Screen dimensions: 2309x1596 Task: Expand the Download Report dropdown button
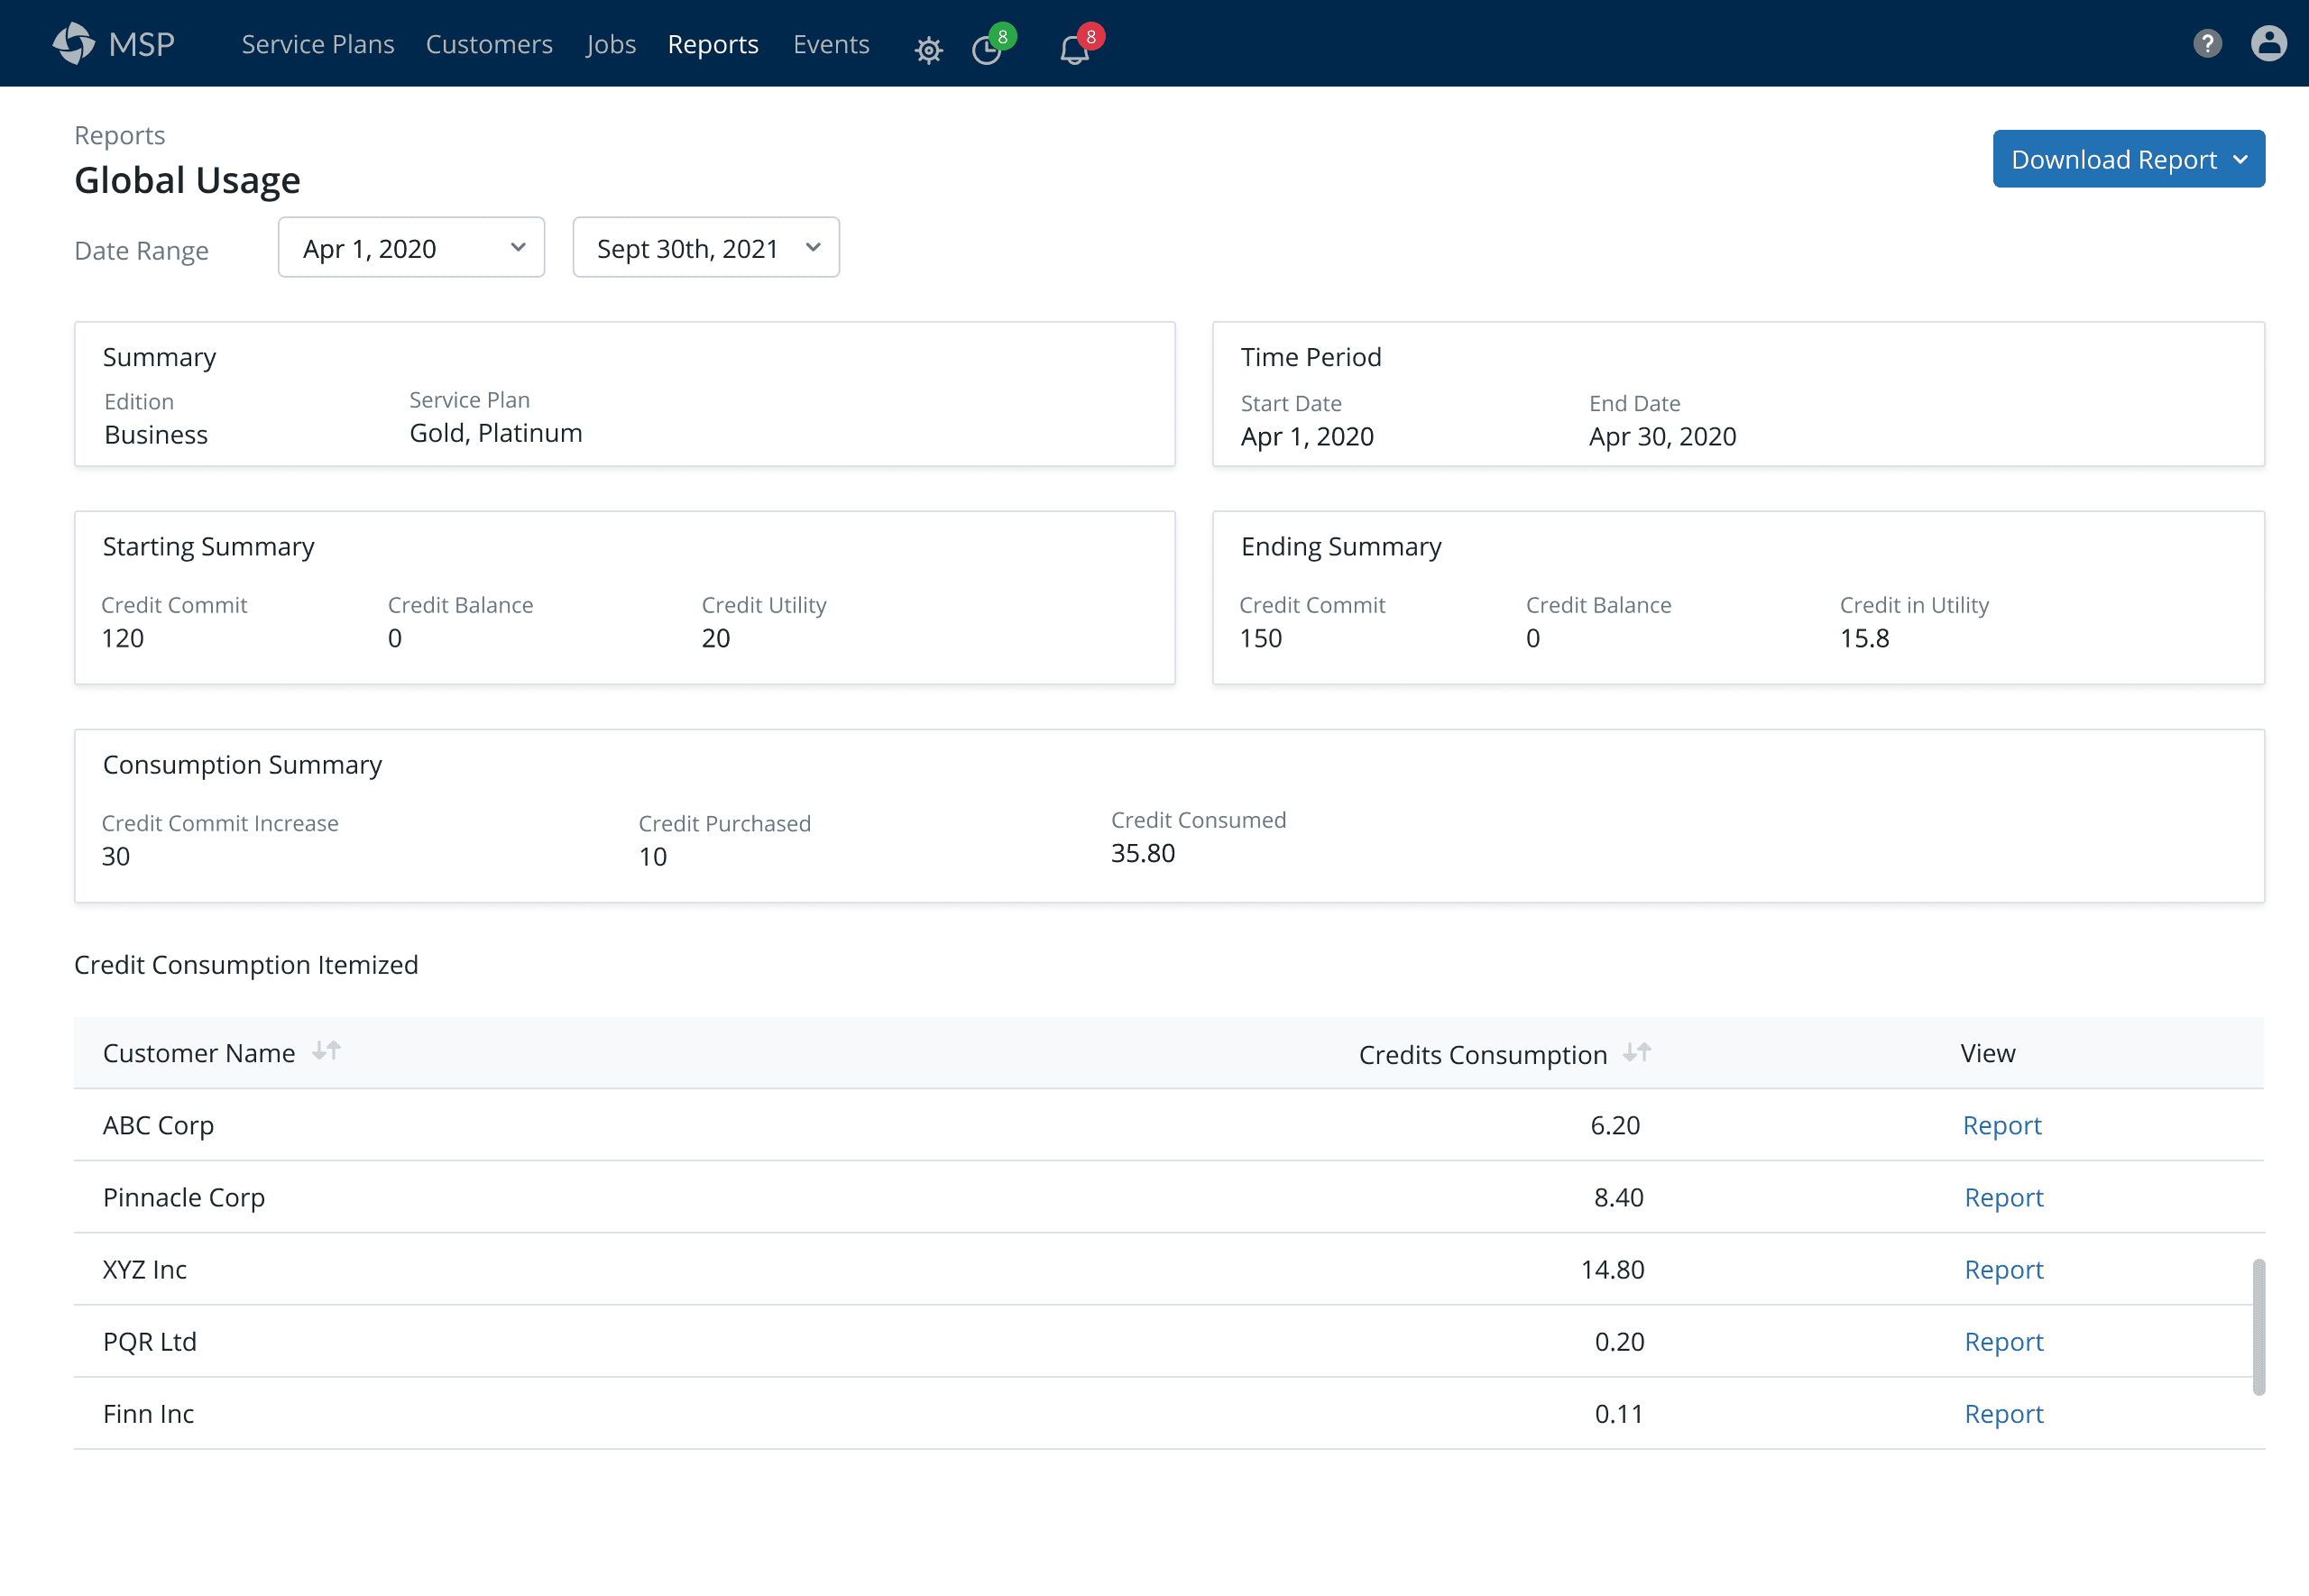[2128, 159]
